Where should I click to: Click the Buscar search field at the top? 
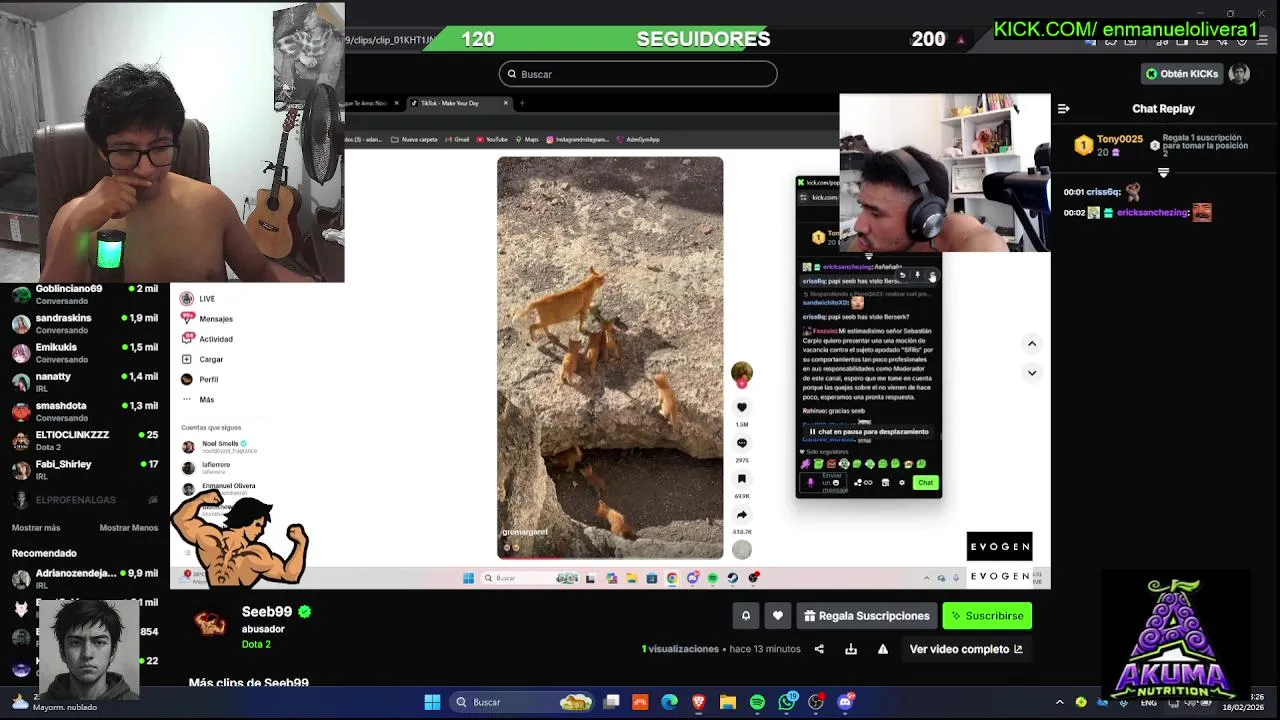tap(638, 74)
